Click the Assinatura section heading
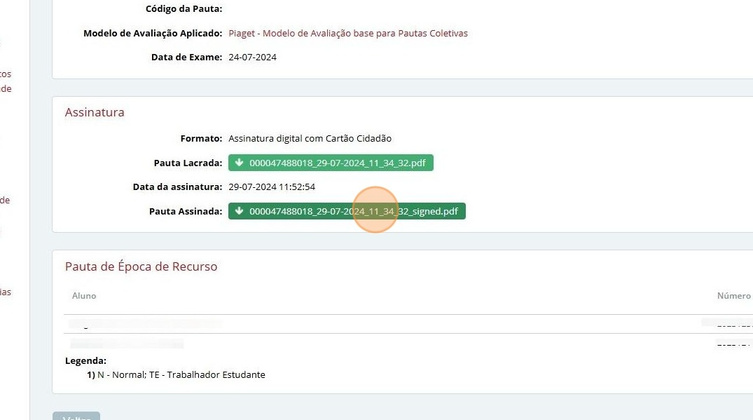Viewport: 753px width, 420px height. click(x=95, y=112)
